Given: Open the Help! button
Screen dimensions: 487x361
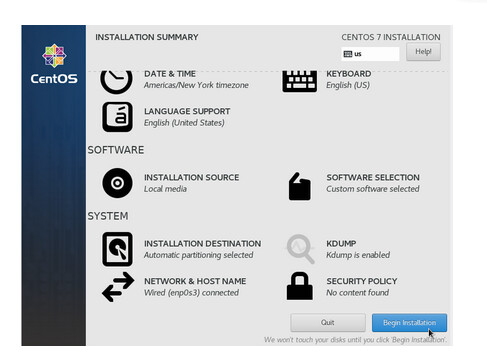Looking at the screenshot, I should 423,52.
